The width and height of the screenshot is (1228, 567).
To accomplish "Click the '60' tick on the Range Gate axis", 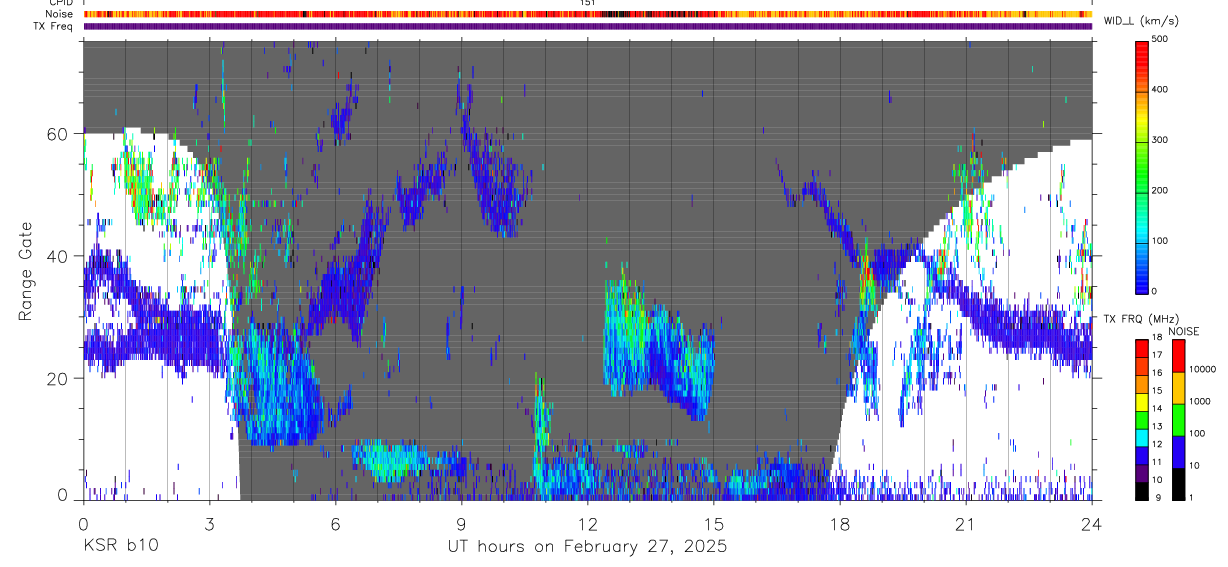I will coord(58,133).
